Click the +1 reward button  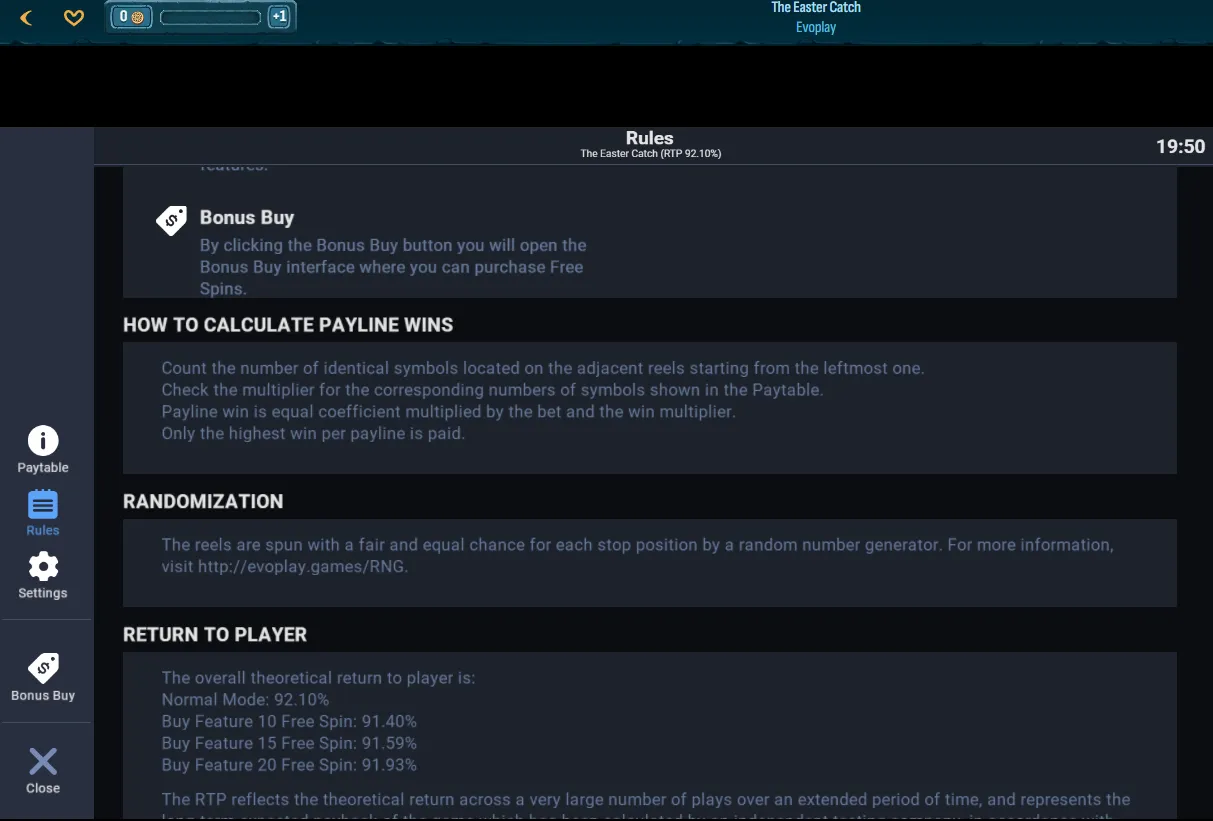279,17
